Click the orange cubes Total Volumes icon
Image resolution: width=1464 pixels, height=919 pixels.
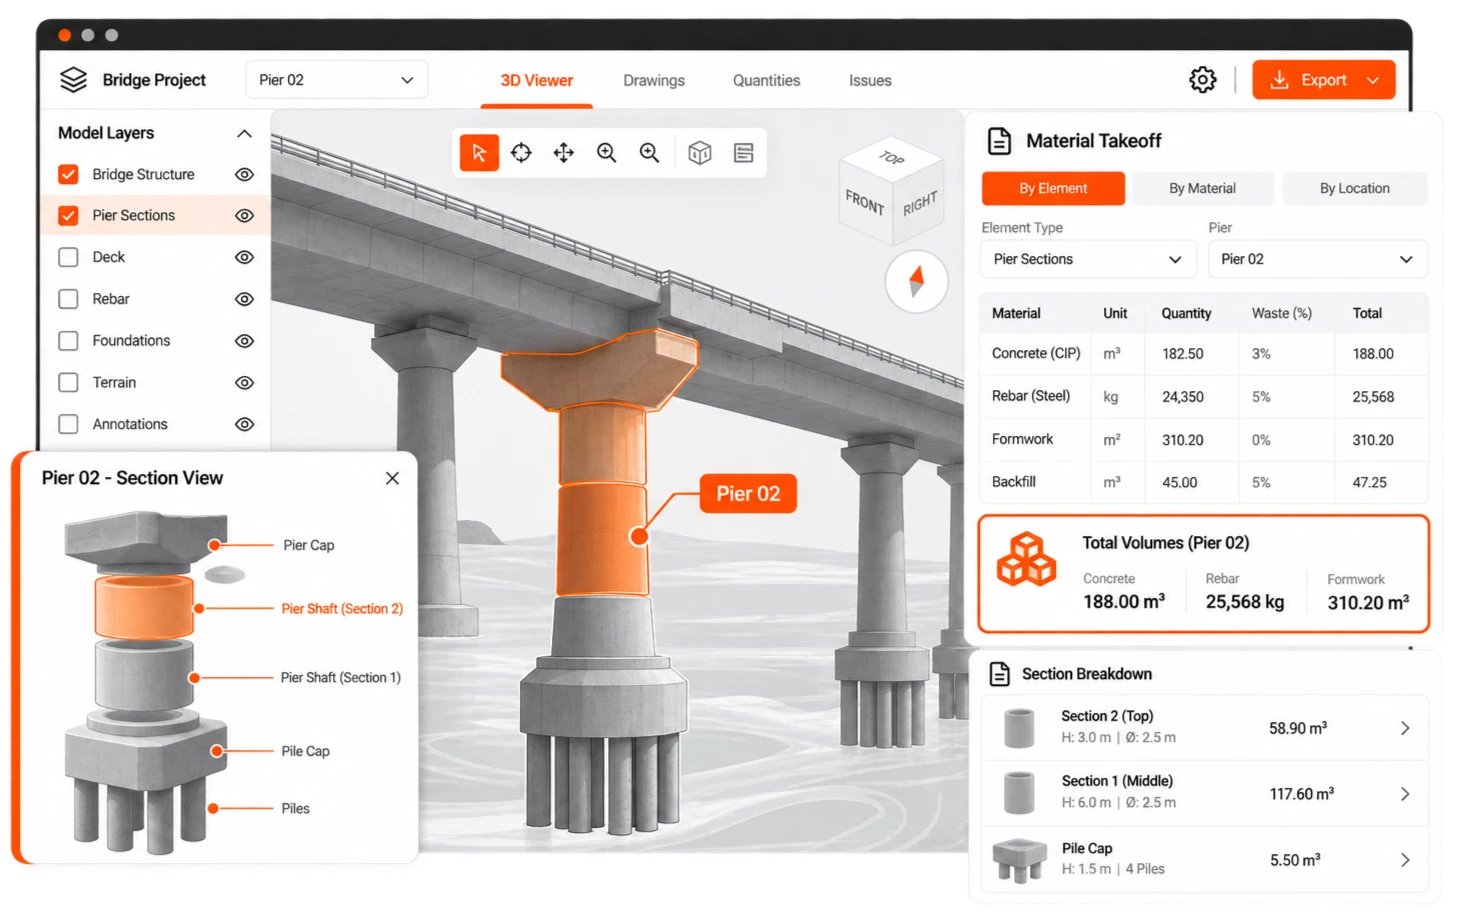click(1026, 559)
